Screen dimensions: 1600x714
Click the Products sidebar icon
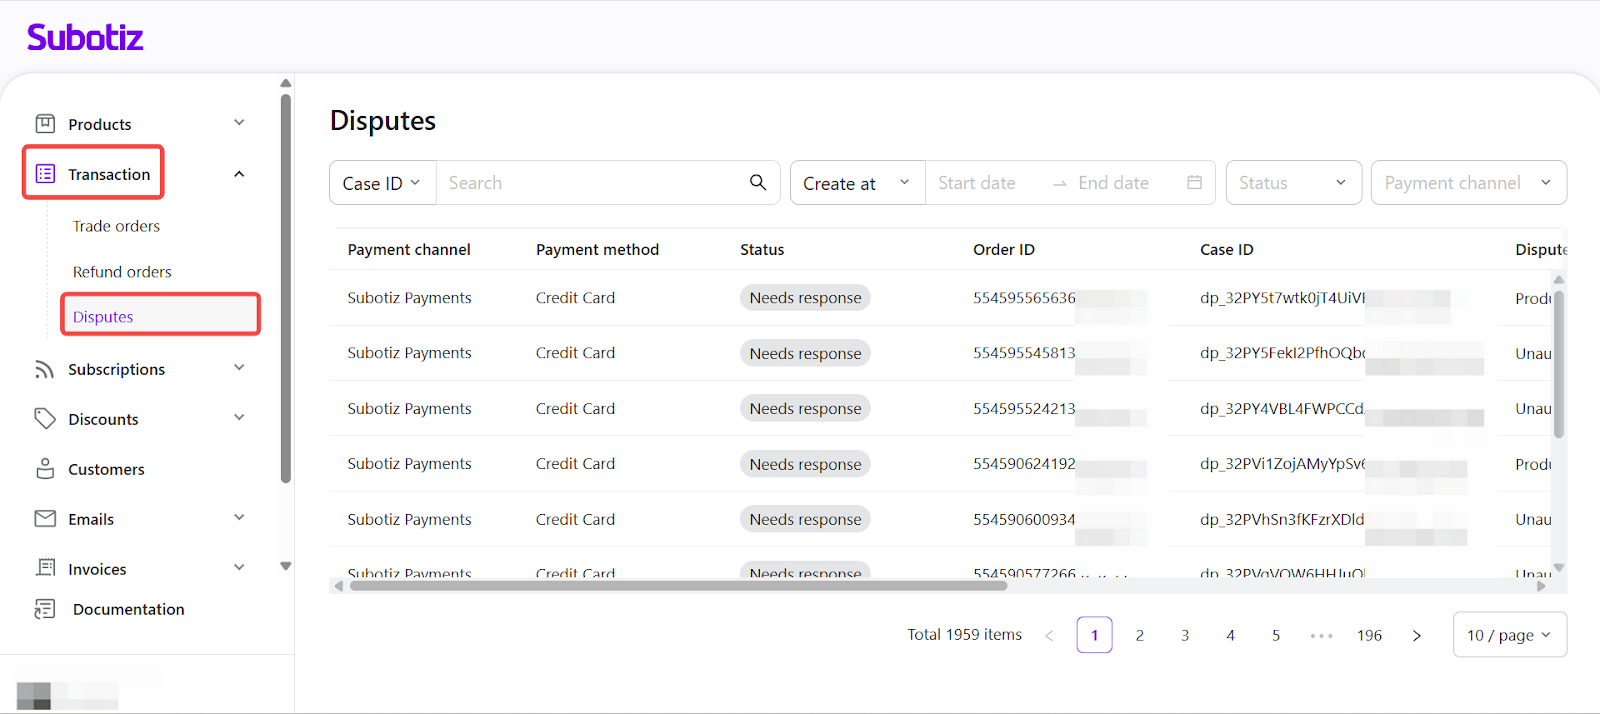pos(45,124)
